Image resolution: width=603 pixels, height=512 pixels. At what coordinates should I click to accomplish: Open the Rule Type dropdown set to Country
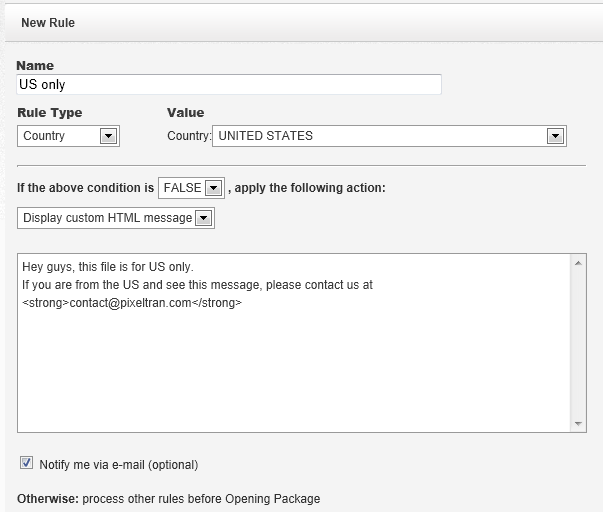(68, 136)
